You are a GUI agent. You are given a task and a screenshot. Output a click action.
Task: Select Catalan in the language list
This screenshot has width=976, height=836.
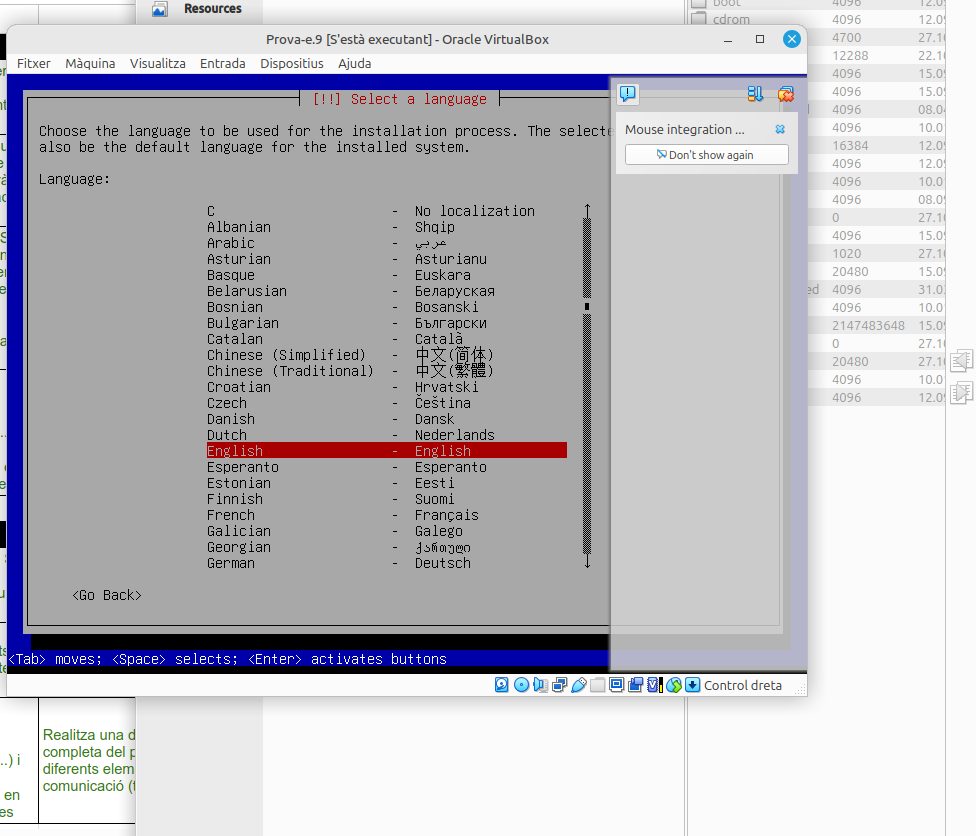point(235,339)
